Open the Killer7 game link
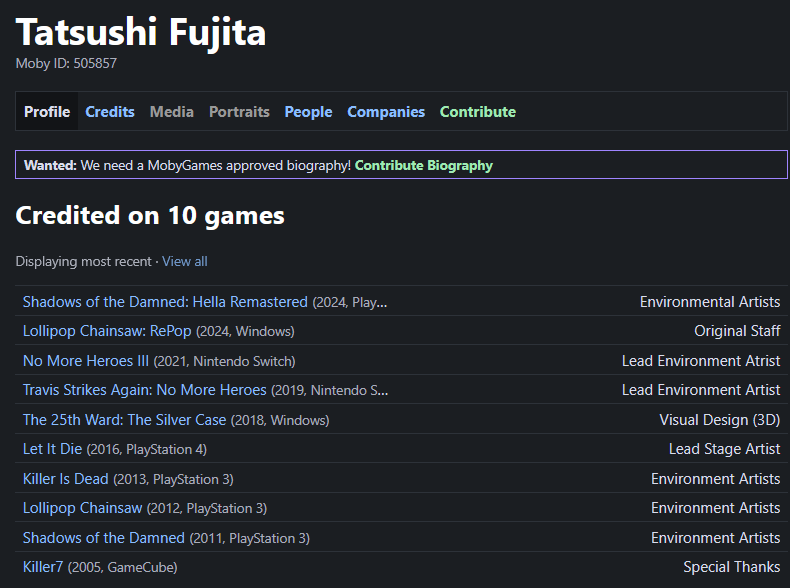This screenshot has height=588, width=790. 43,567
